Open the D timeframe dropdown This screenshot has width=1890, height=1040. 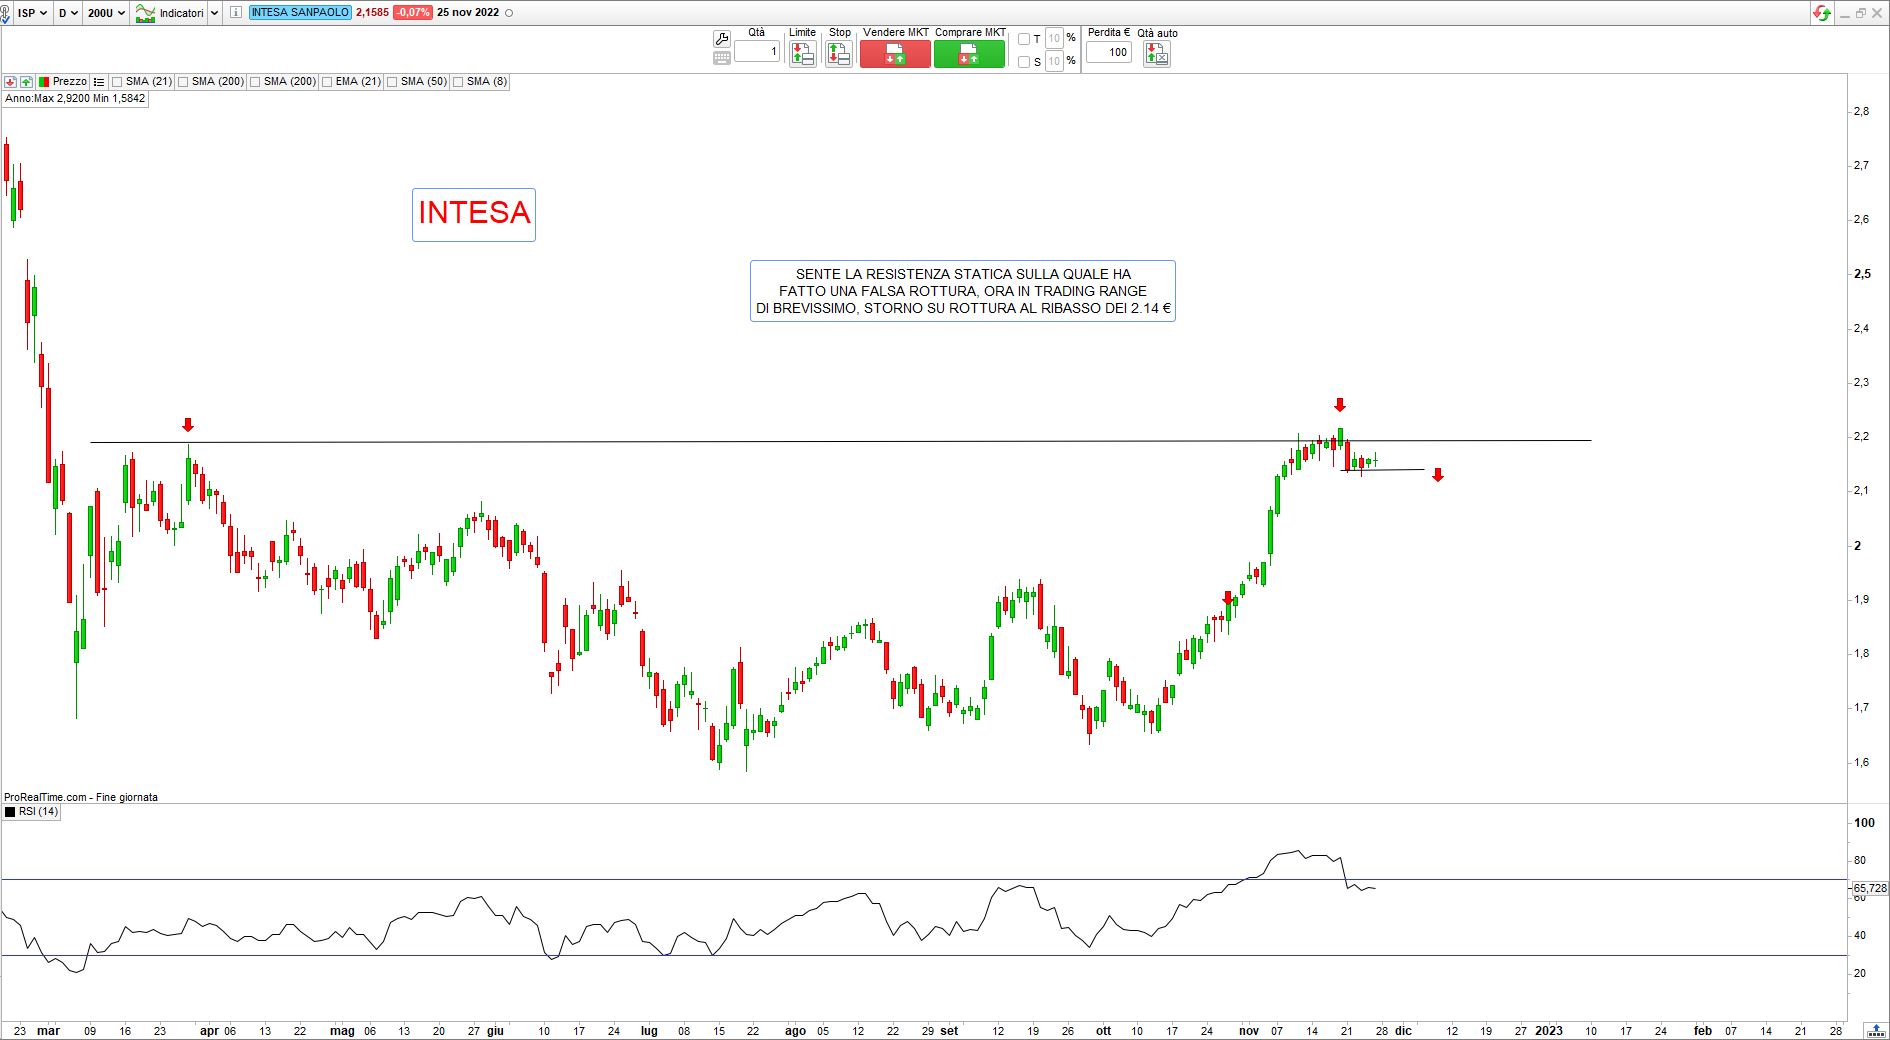(68, 13)
